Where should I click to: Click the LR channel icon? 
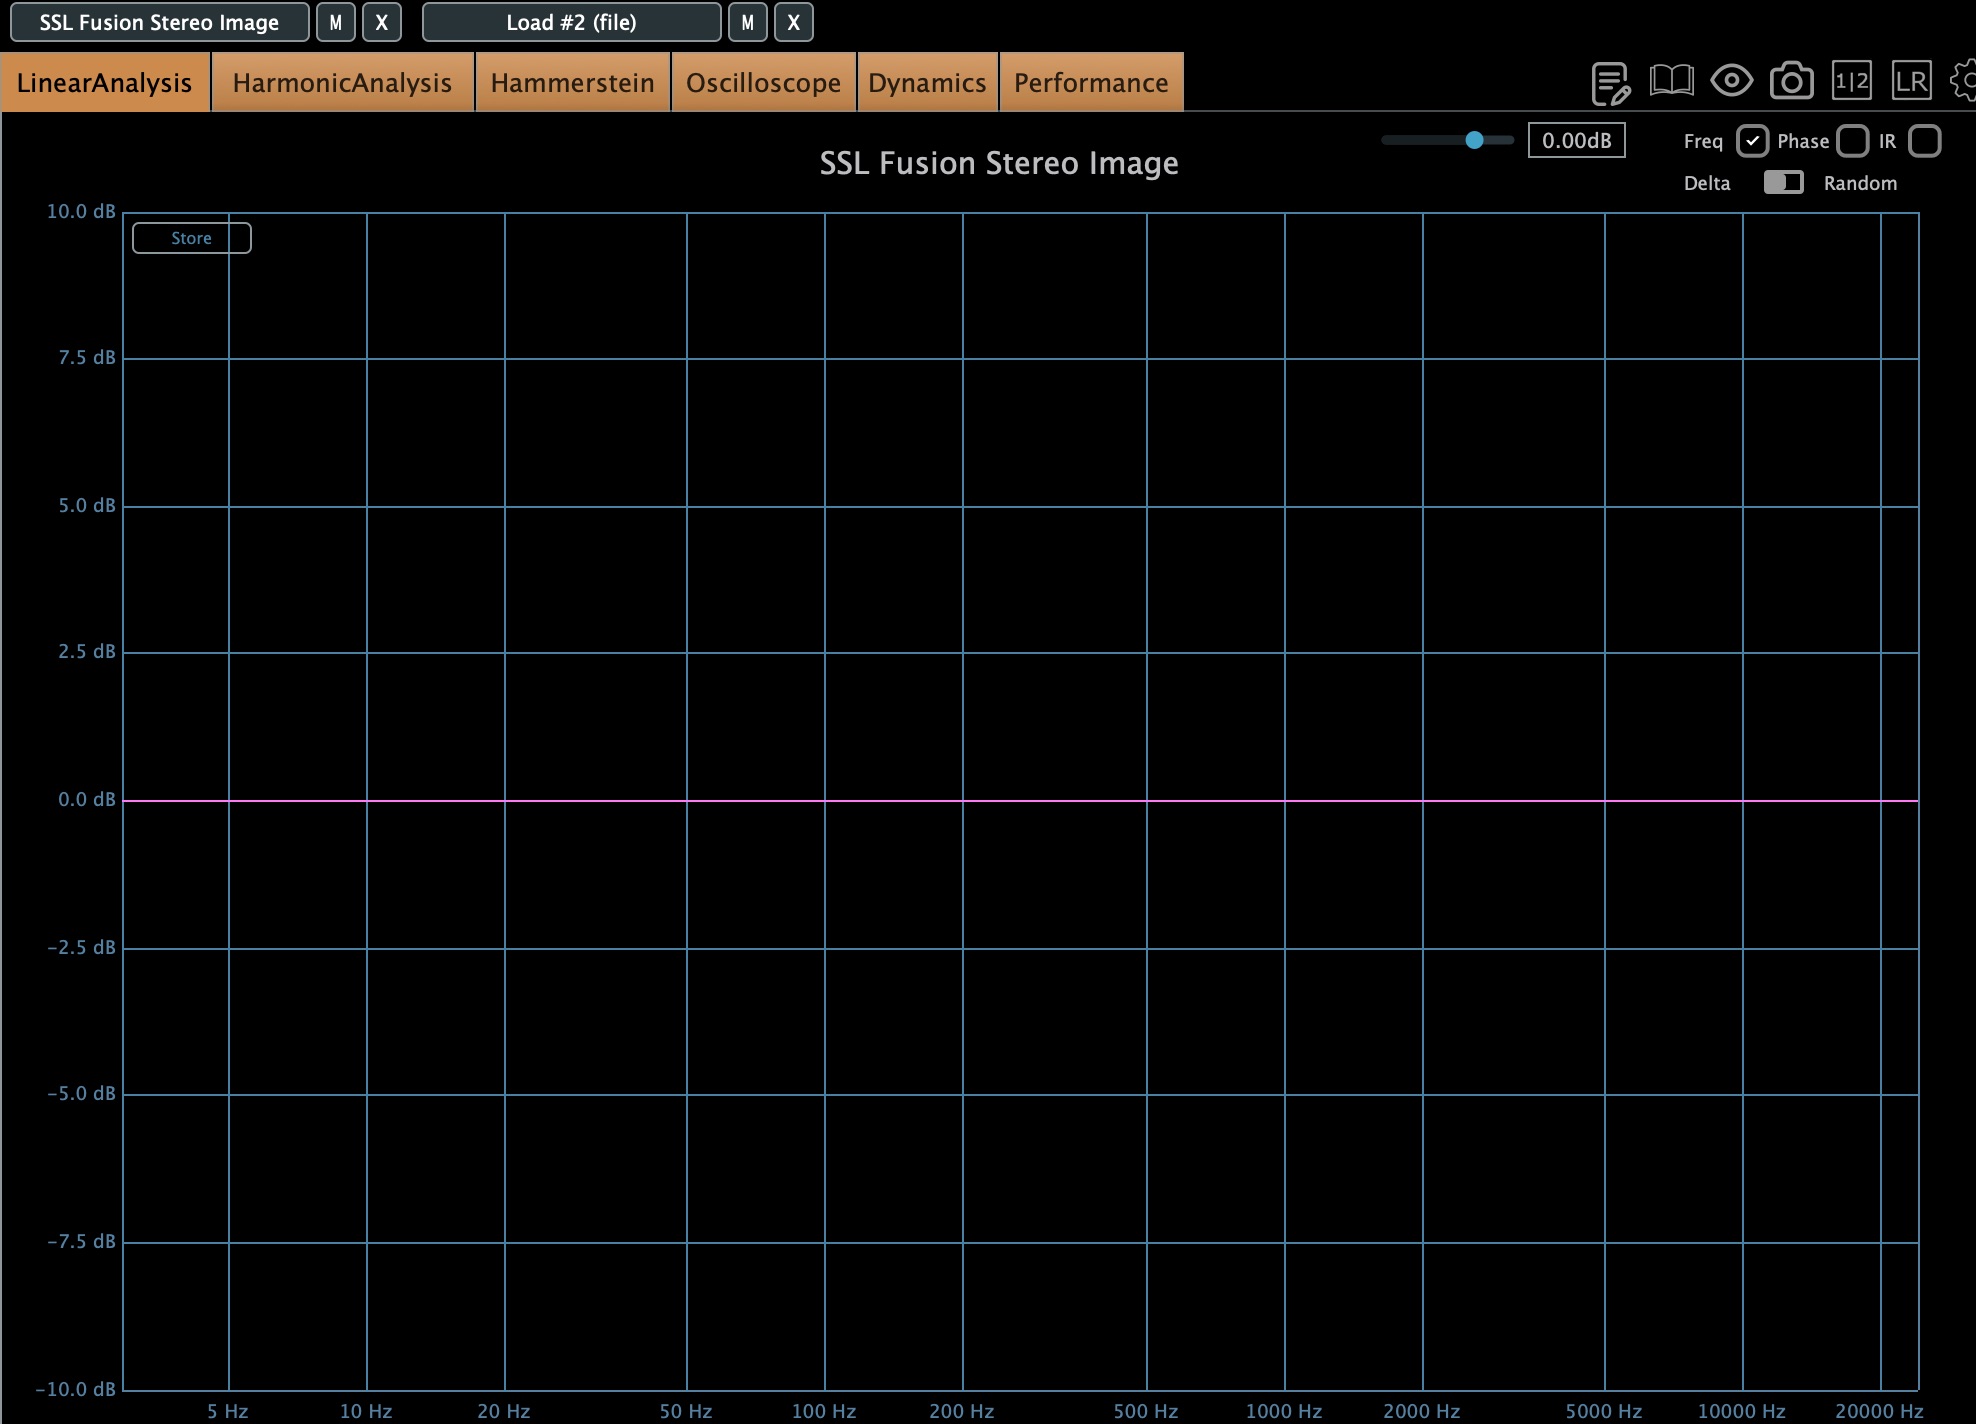[1911, 81]
